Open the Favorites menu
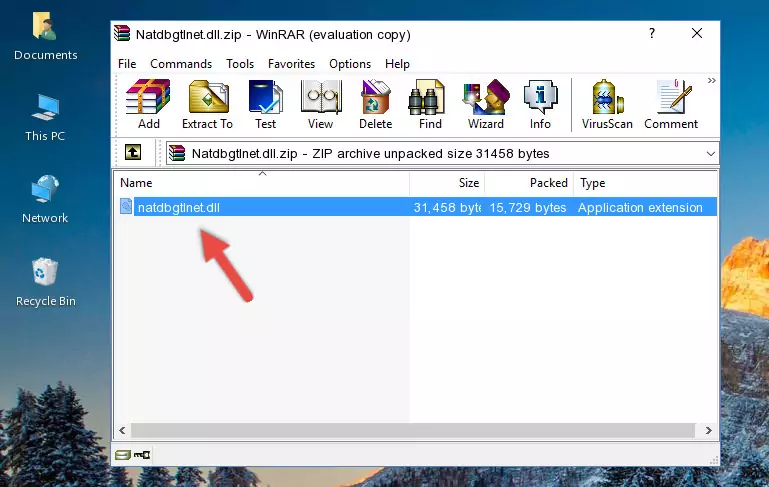Image resolution: width=769 pixels, height=487 pixels. 291,64
